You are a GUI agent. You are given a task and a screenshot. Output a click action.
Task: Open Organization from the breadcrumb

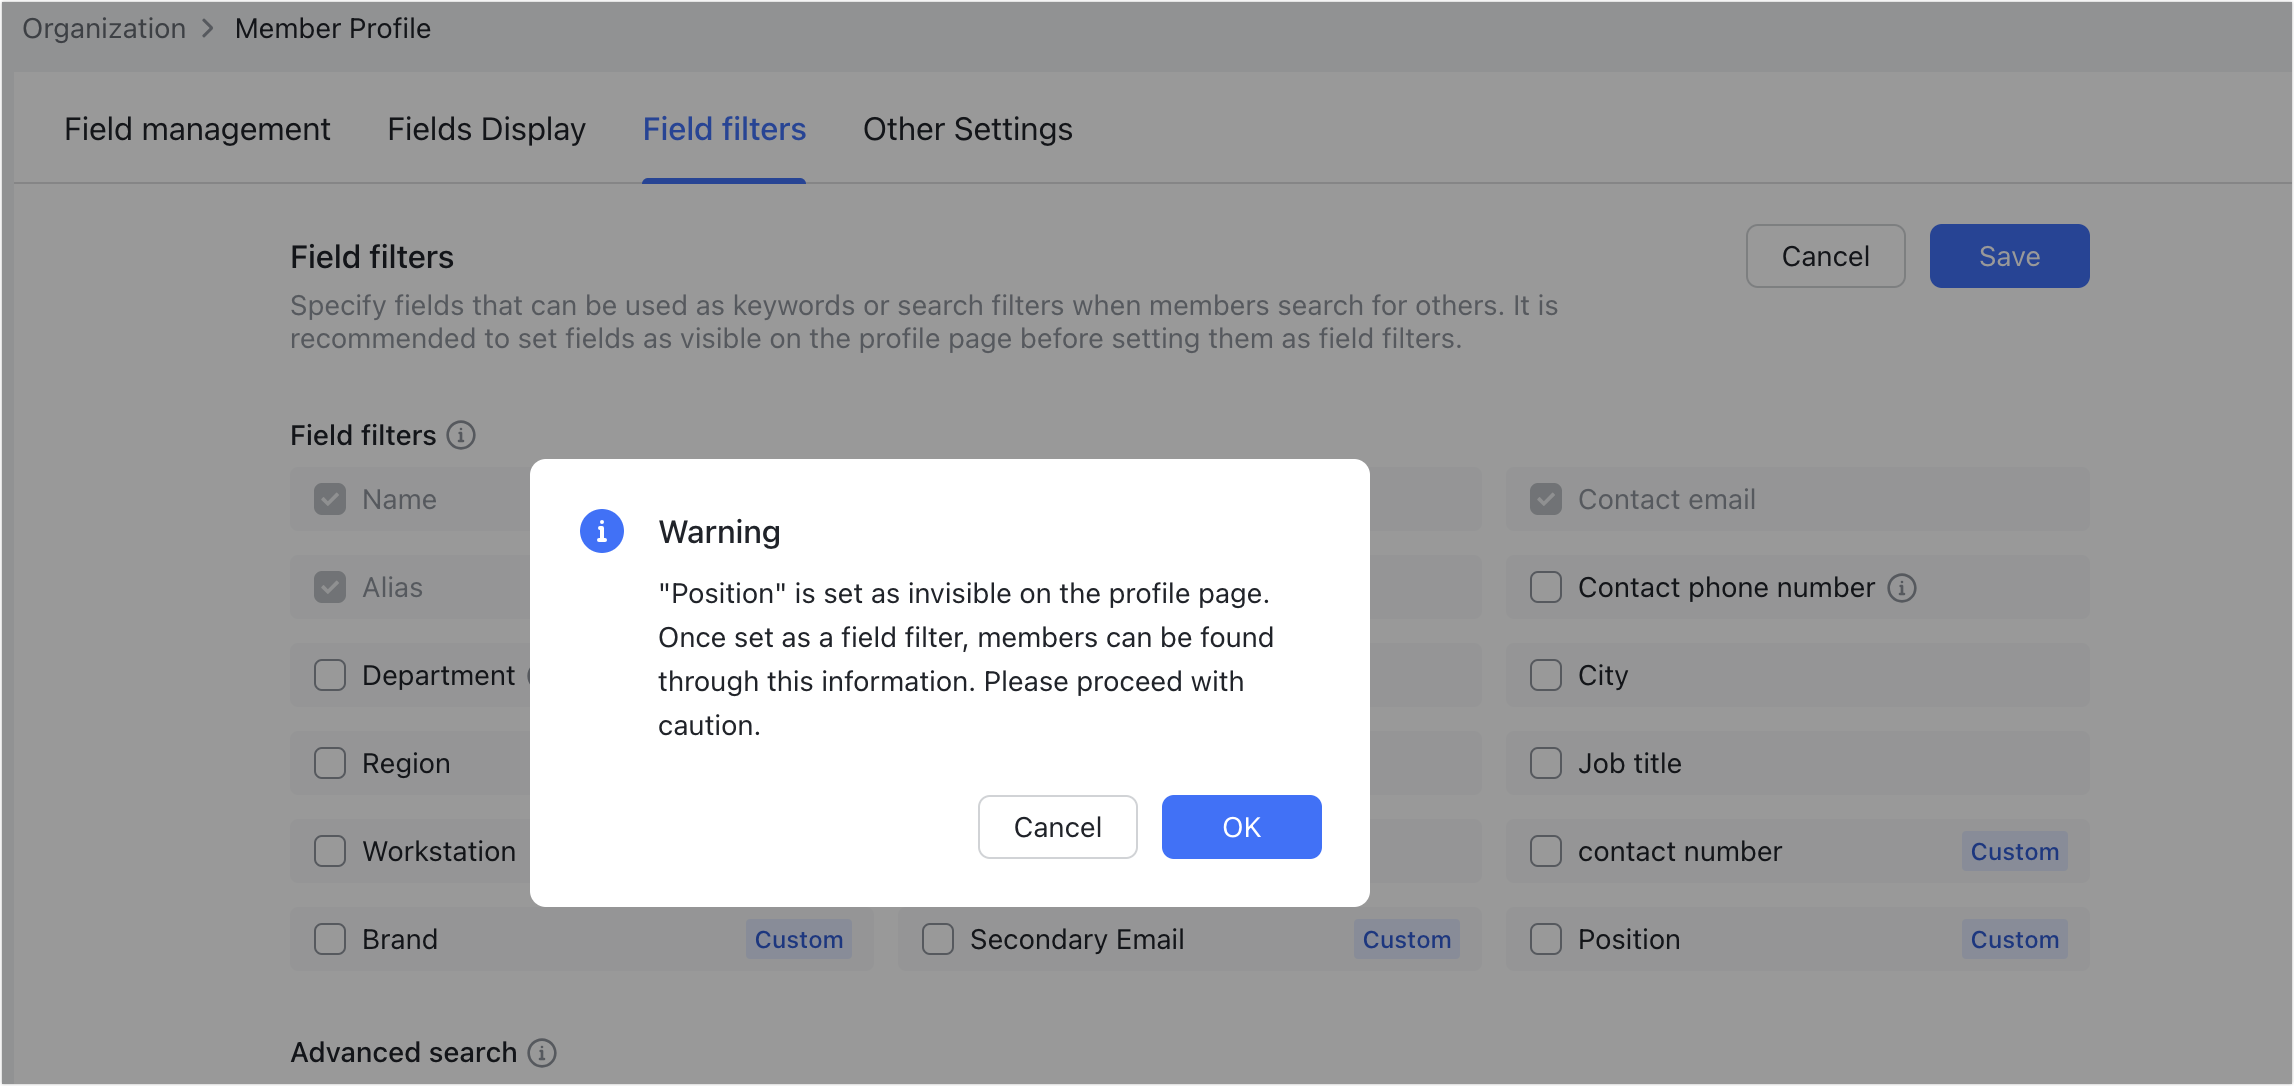(x=103, y=28)
